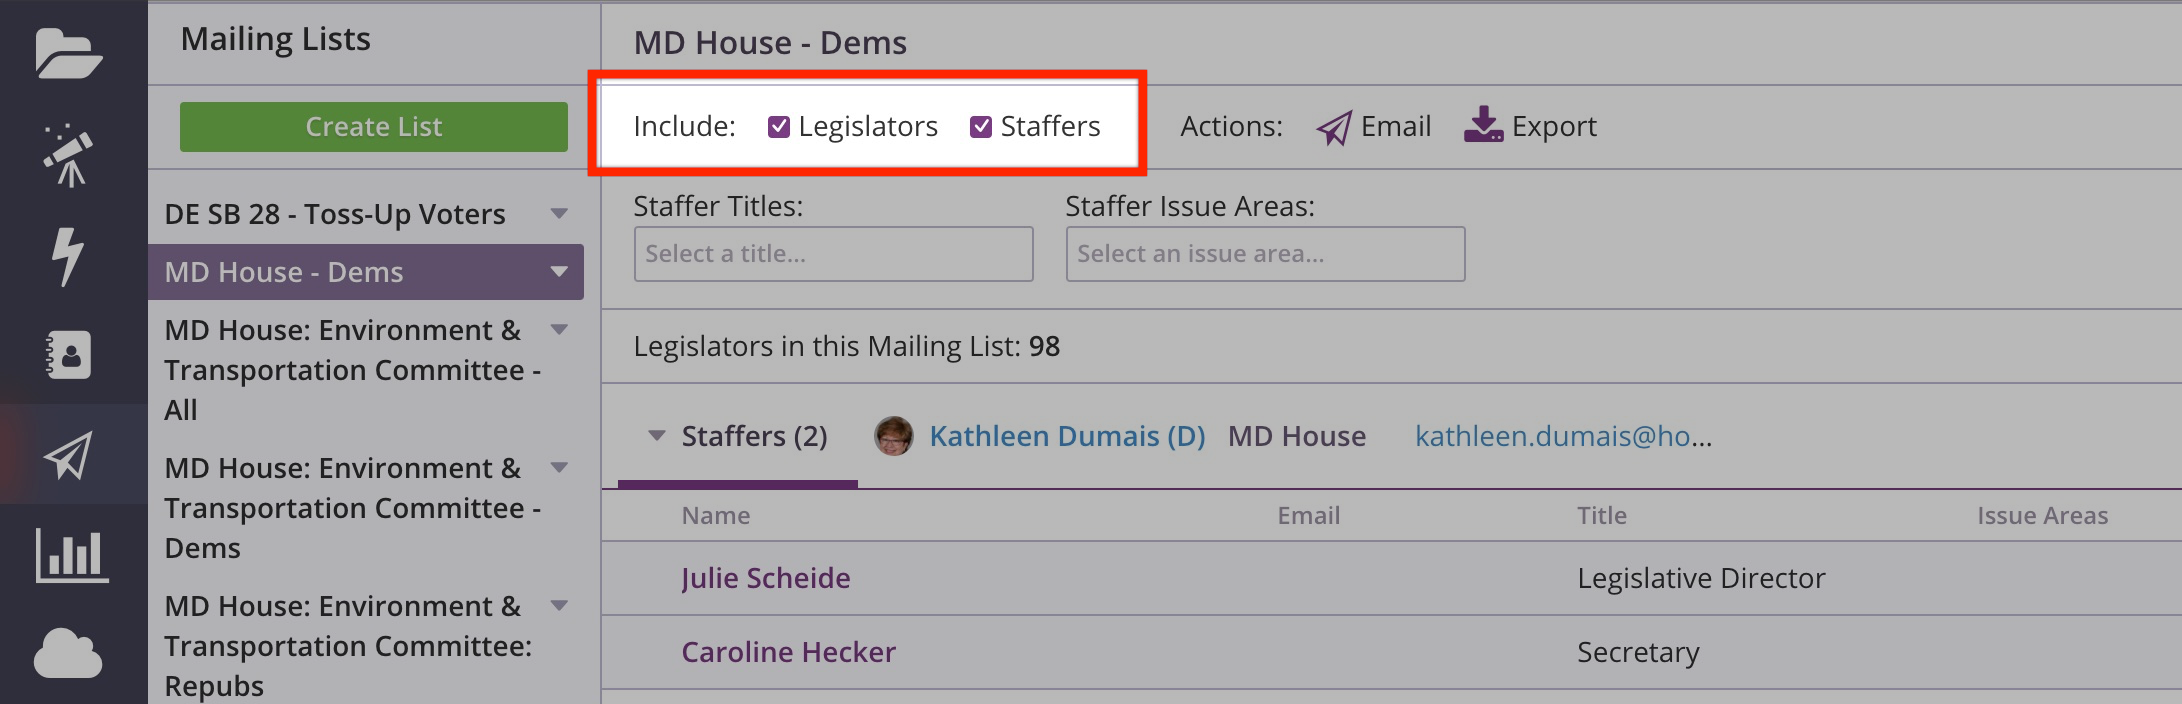Open Kathleen Dumais (D) profile link
This screenshot has height=704, width=2182.
(x=1067, y=436)
